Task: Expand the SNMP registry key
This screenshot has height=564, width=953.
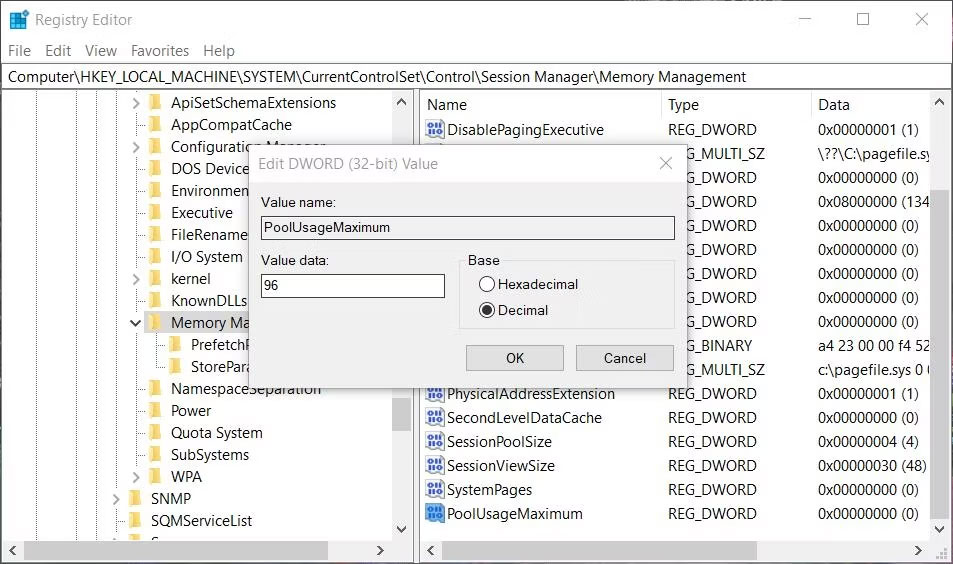Action: [x=115, y=499]
